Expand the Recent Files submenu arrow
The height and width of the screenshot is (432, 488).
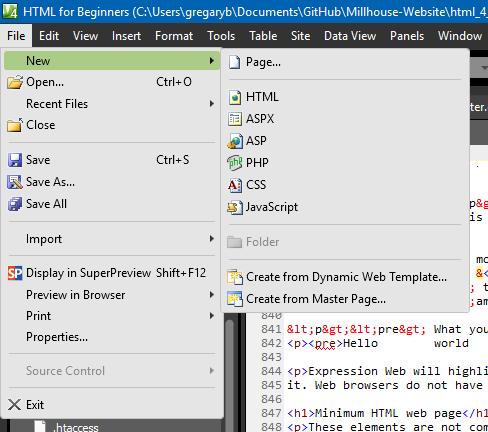point(212,104)
